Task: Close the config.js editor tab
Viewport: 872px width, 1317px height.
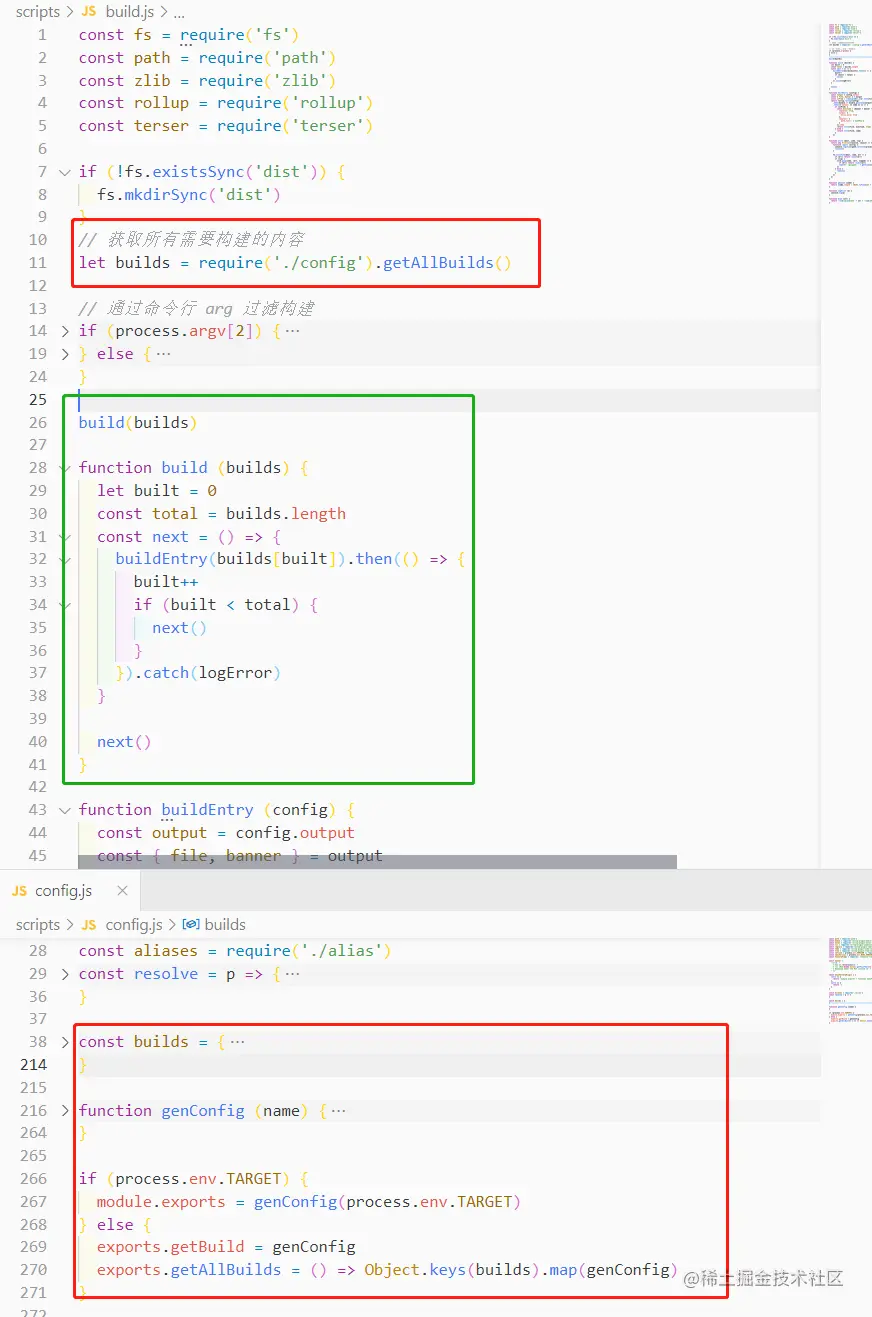Action: coord(122,890)
